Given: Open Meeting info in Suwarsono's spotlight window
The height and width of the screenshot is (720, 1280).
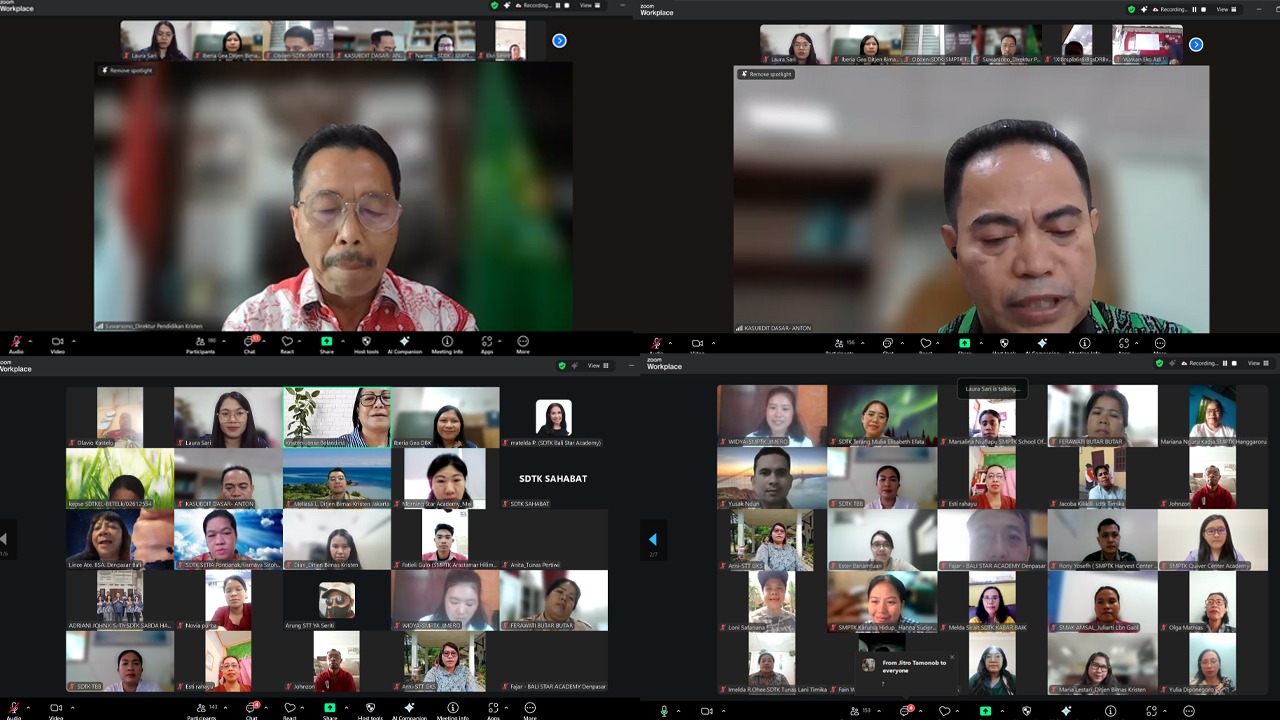Looking at the screenshot, I should [x=447, y=343].
